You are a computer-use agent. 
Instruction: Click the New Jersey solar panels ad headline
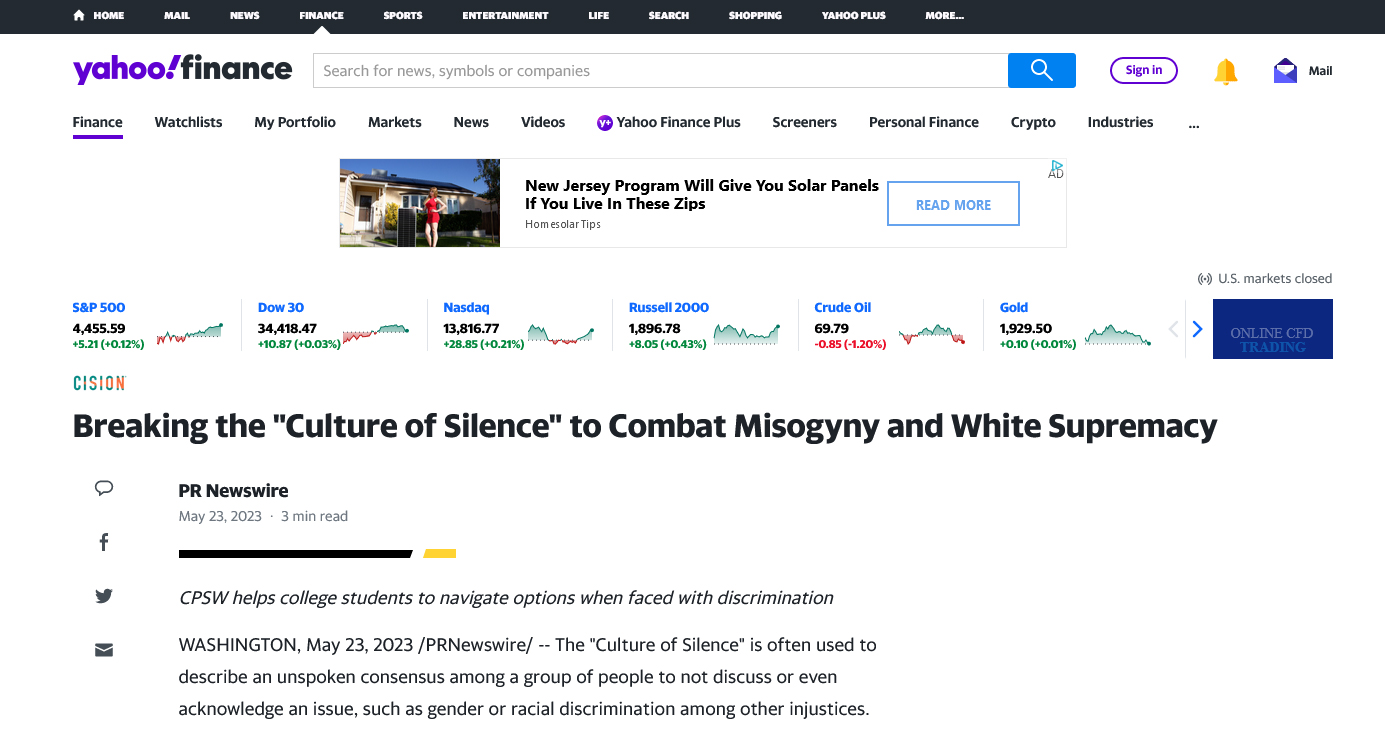tap(702, 195)
